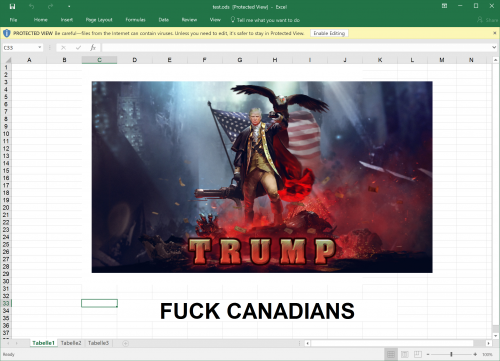Click the Select All corner triangle
The image size is (500, 361).
pos(7,60)
